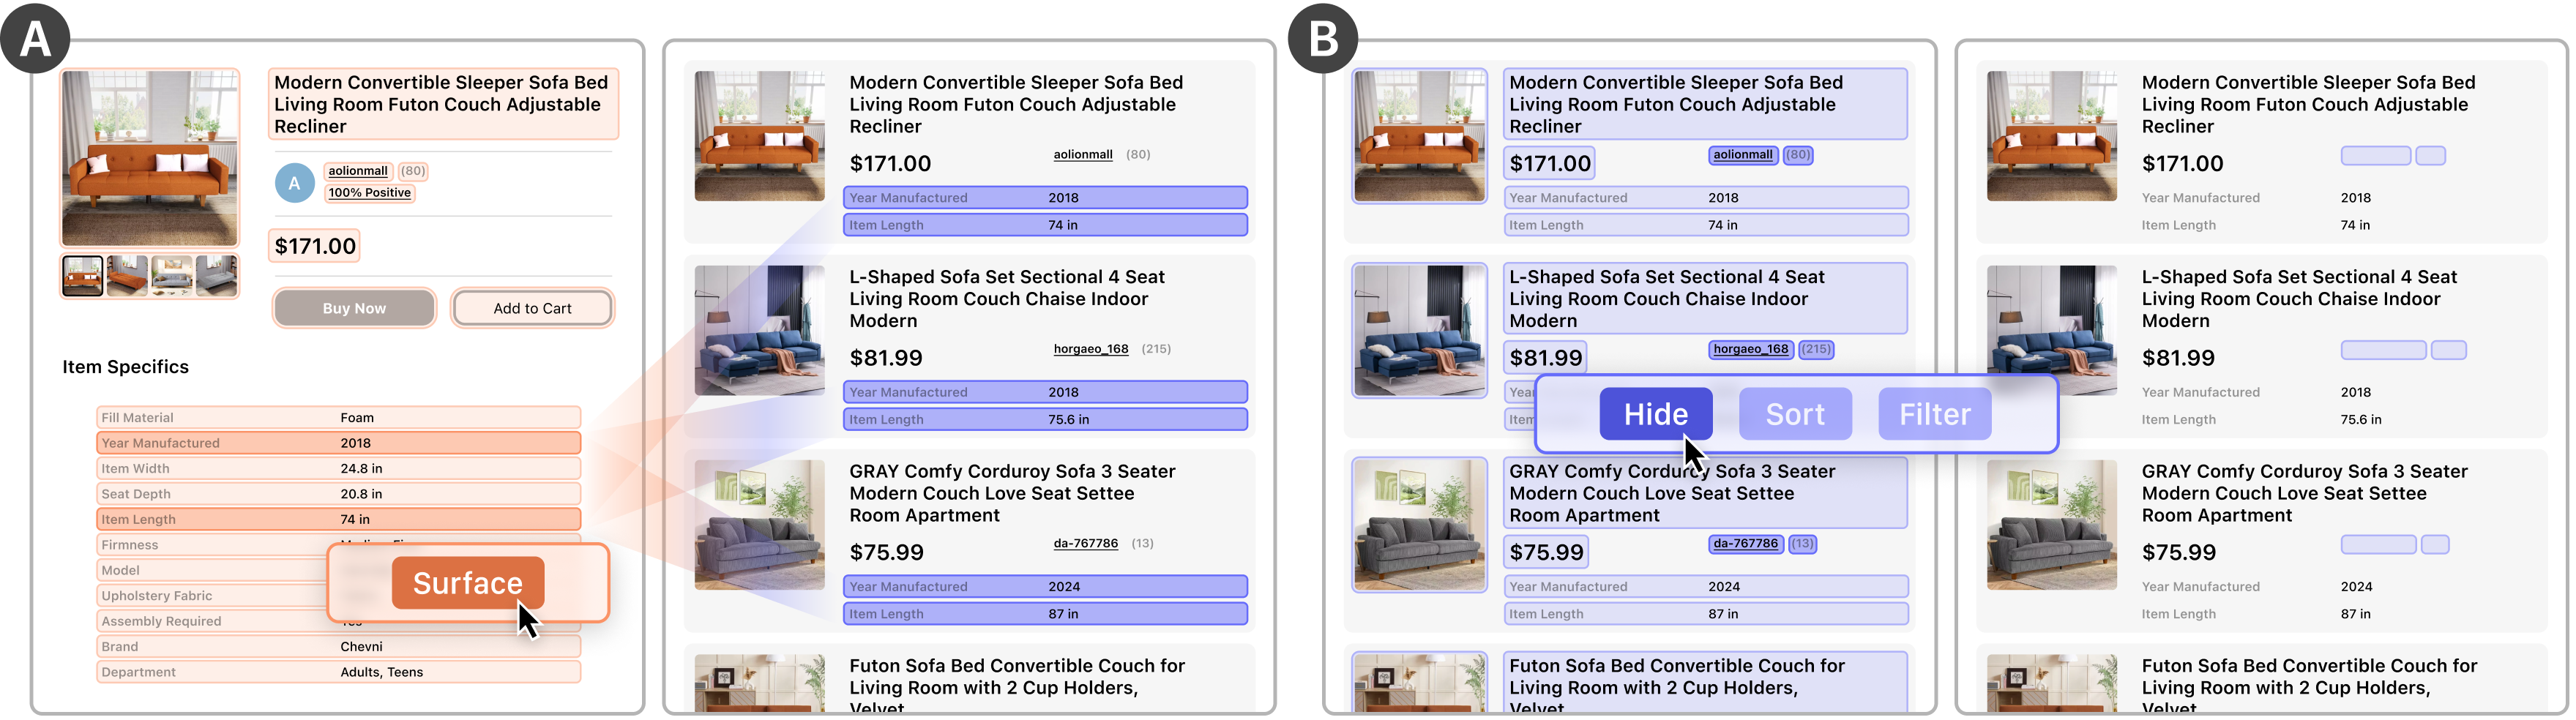This screenshot has width=2576, height=720.
Task: Click the Buy Now button
Action: tap(354, 308)
